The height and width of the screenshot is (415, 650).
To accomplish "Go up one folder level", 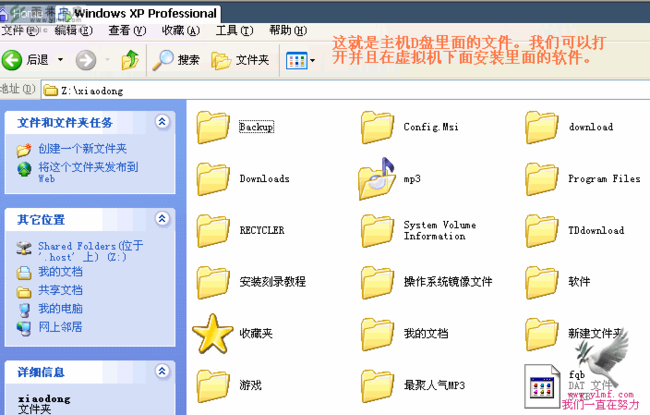I will 130,60.
